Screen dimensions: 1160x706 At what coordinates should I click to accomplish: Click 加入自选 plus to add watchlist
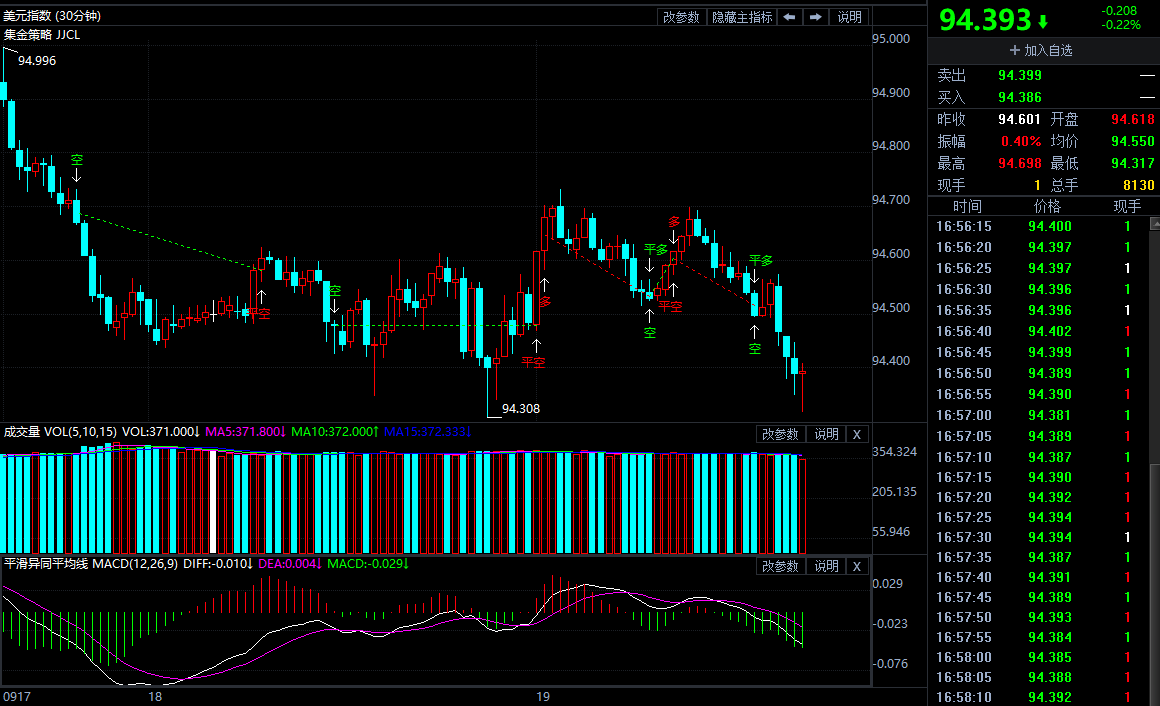pos(1041,50)
